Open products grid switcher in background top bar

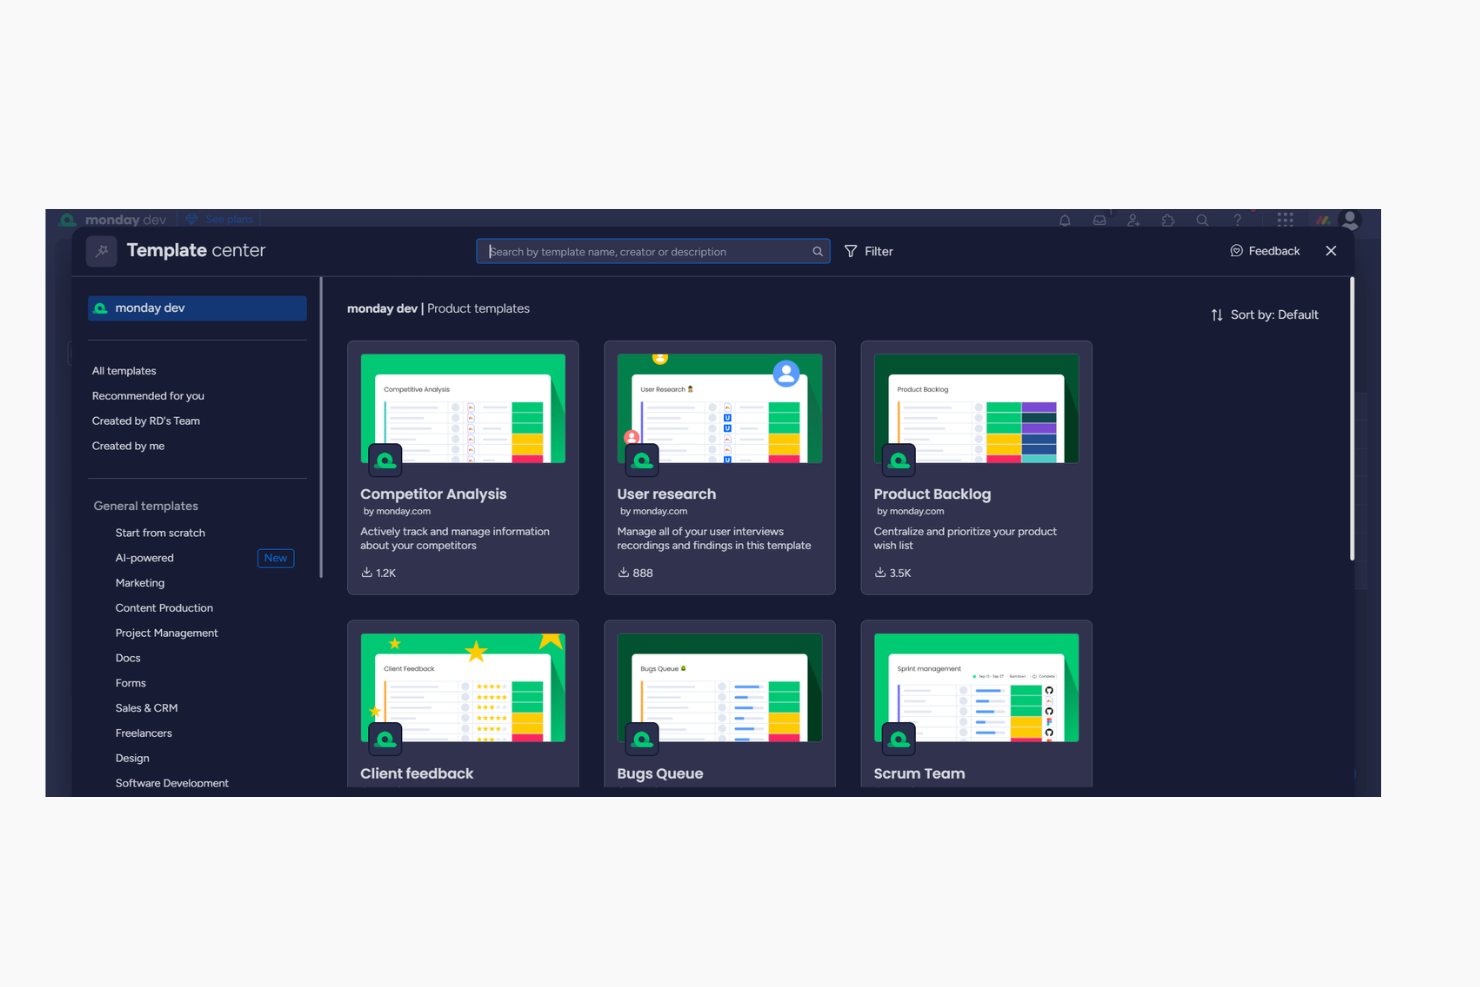click(x=1285, y=220)
